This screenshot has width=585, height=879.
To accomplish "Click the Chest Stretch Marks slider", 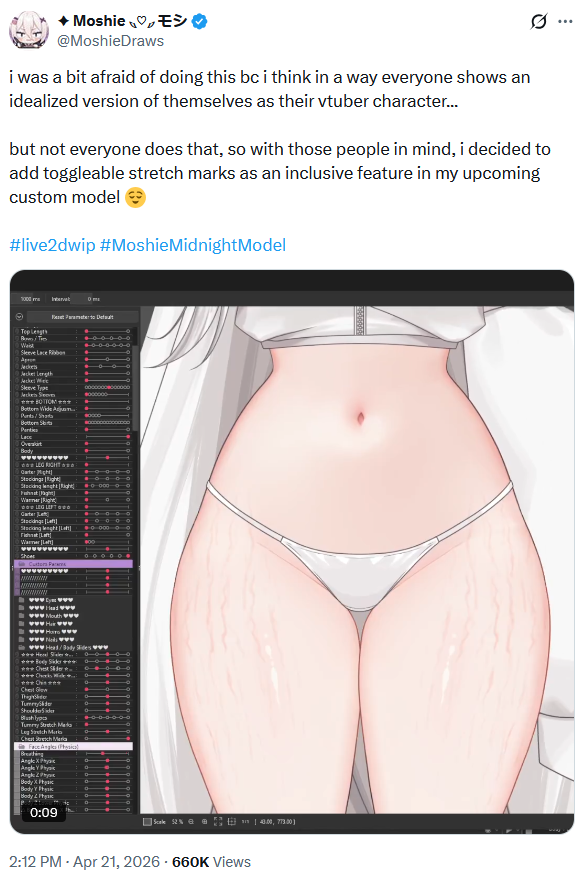I will click(x=107, y=738).
